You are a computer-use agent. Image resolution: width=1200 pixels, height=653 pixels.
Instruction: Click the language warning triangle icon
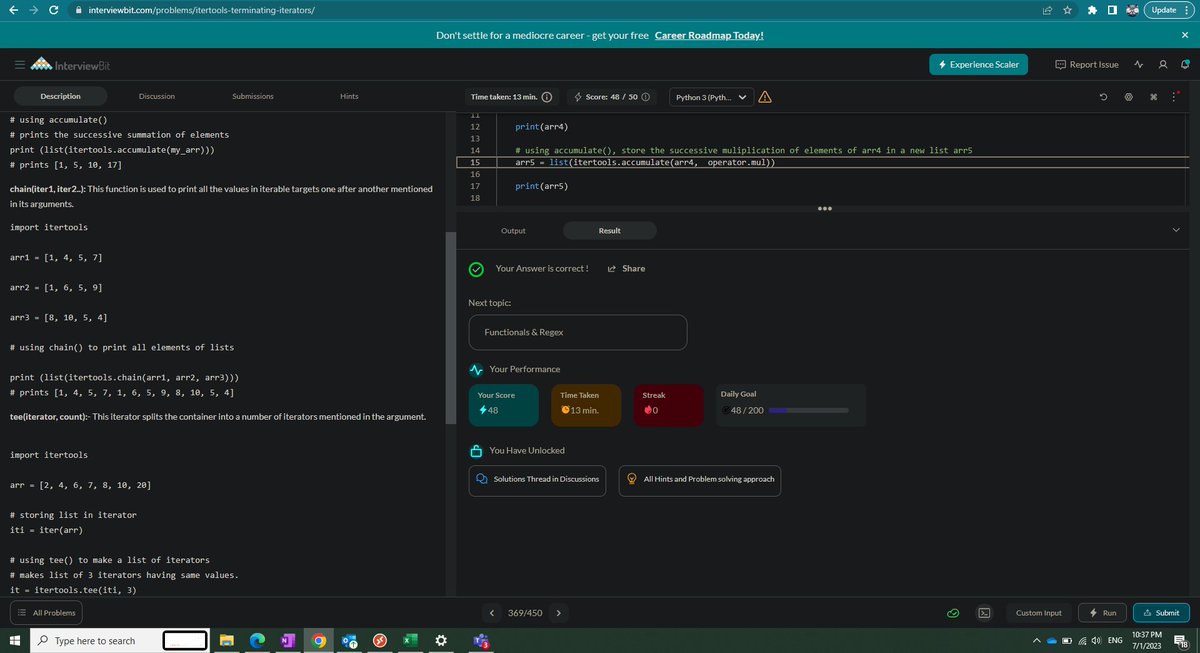click(x=764, y=97)
